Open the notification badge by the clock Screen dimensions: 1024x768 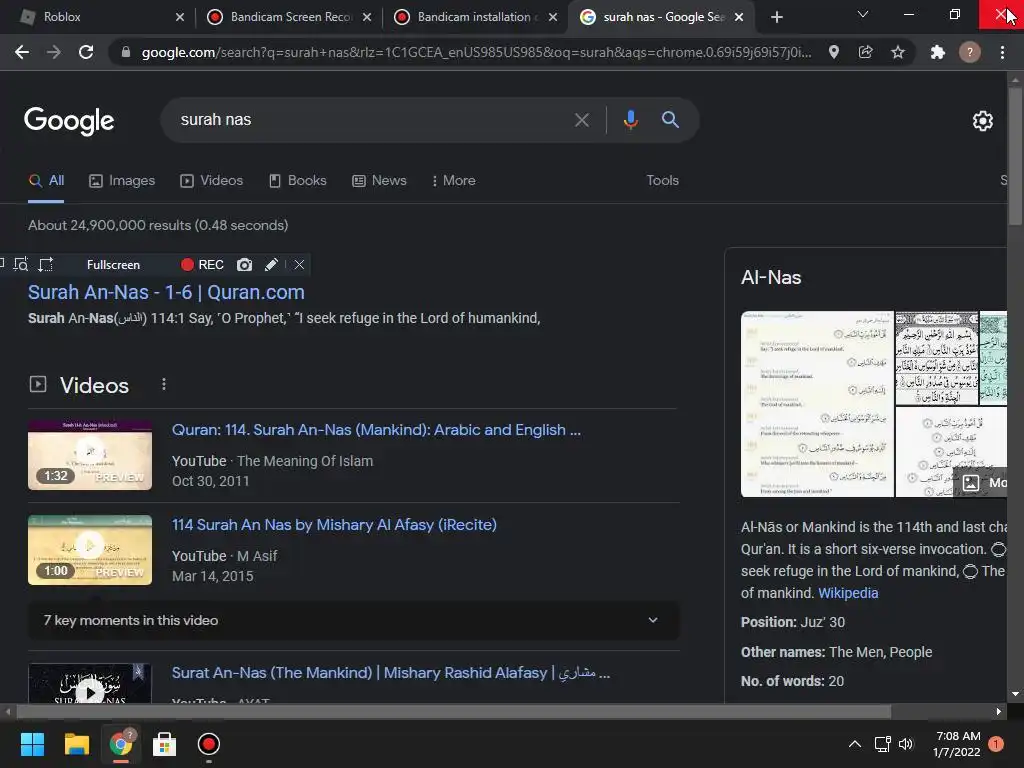click(996, 744)
